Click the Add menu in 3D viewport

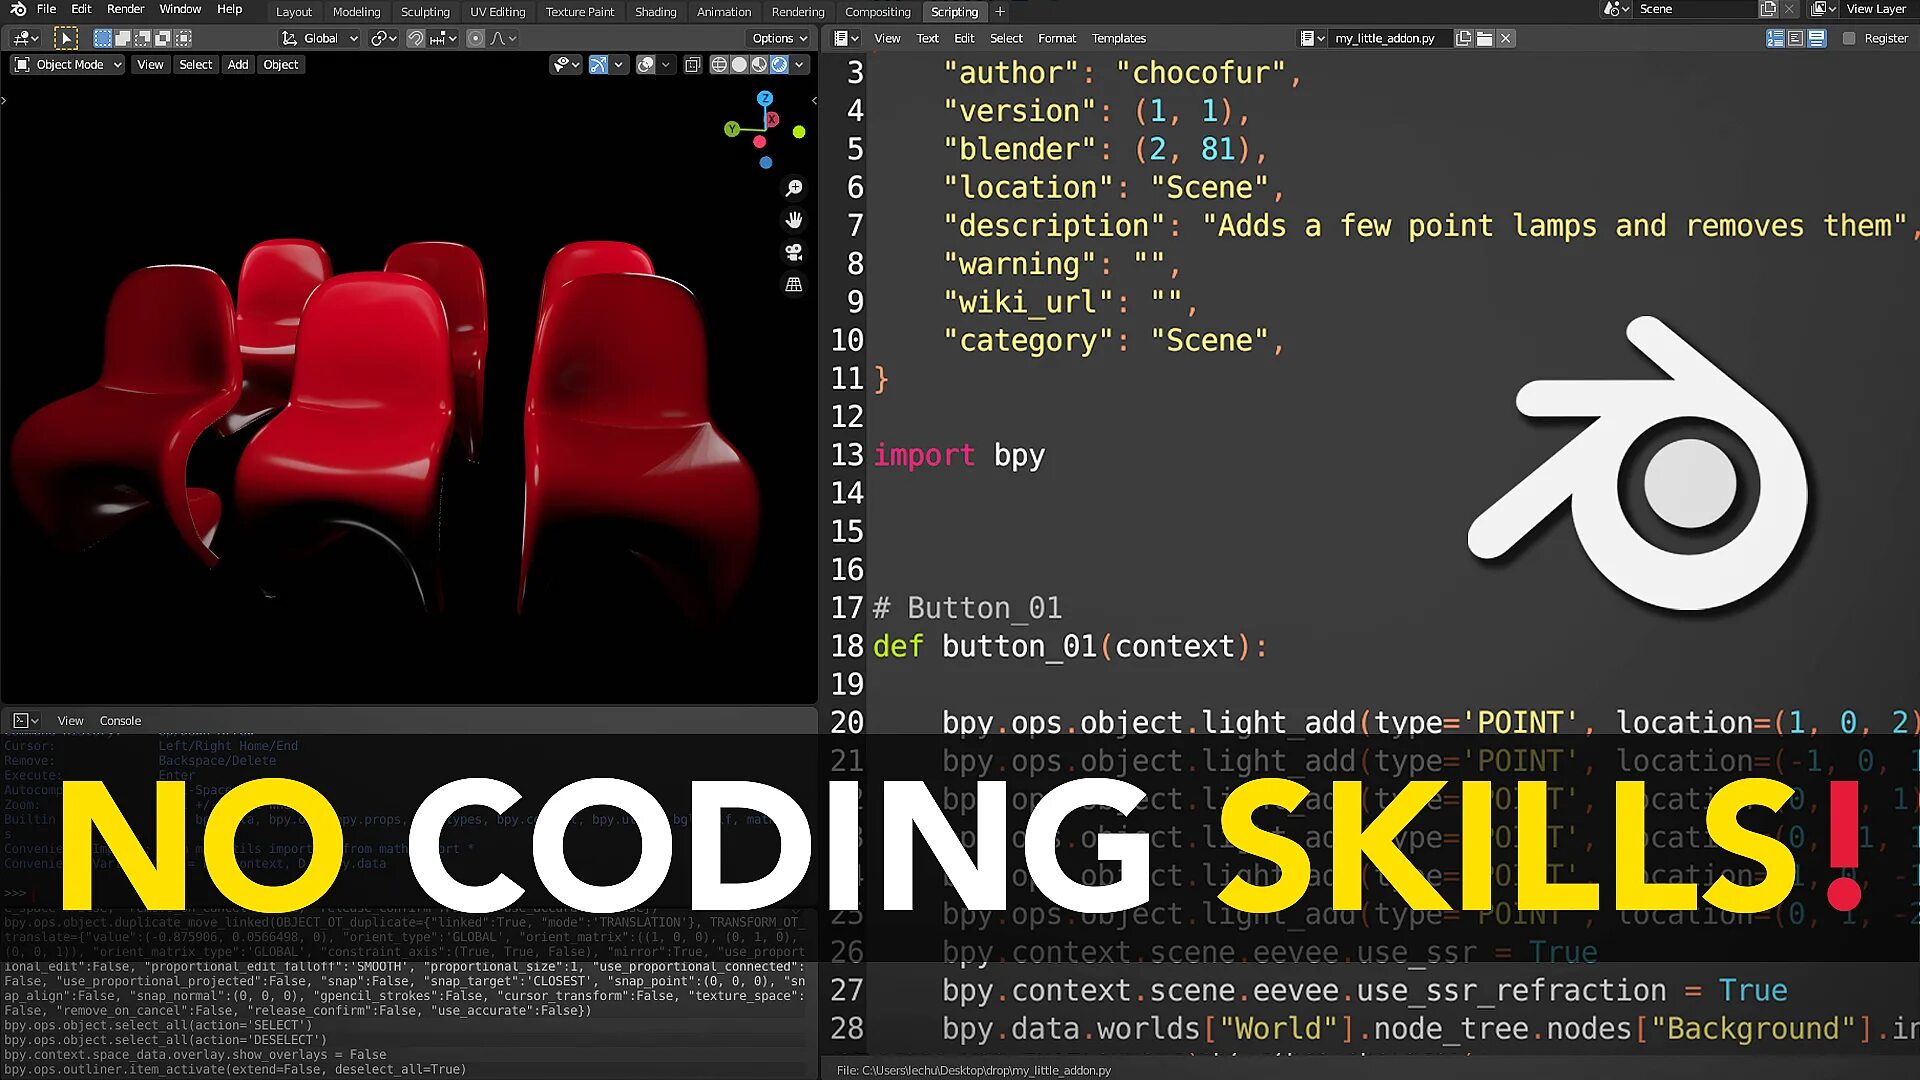(237, 65)
